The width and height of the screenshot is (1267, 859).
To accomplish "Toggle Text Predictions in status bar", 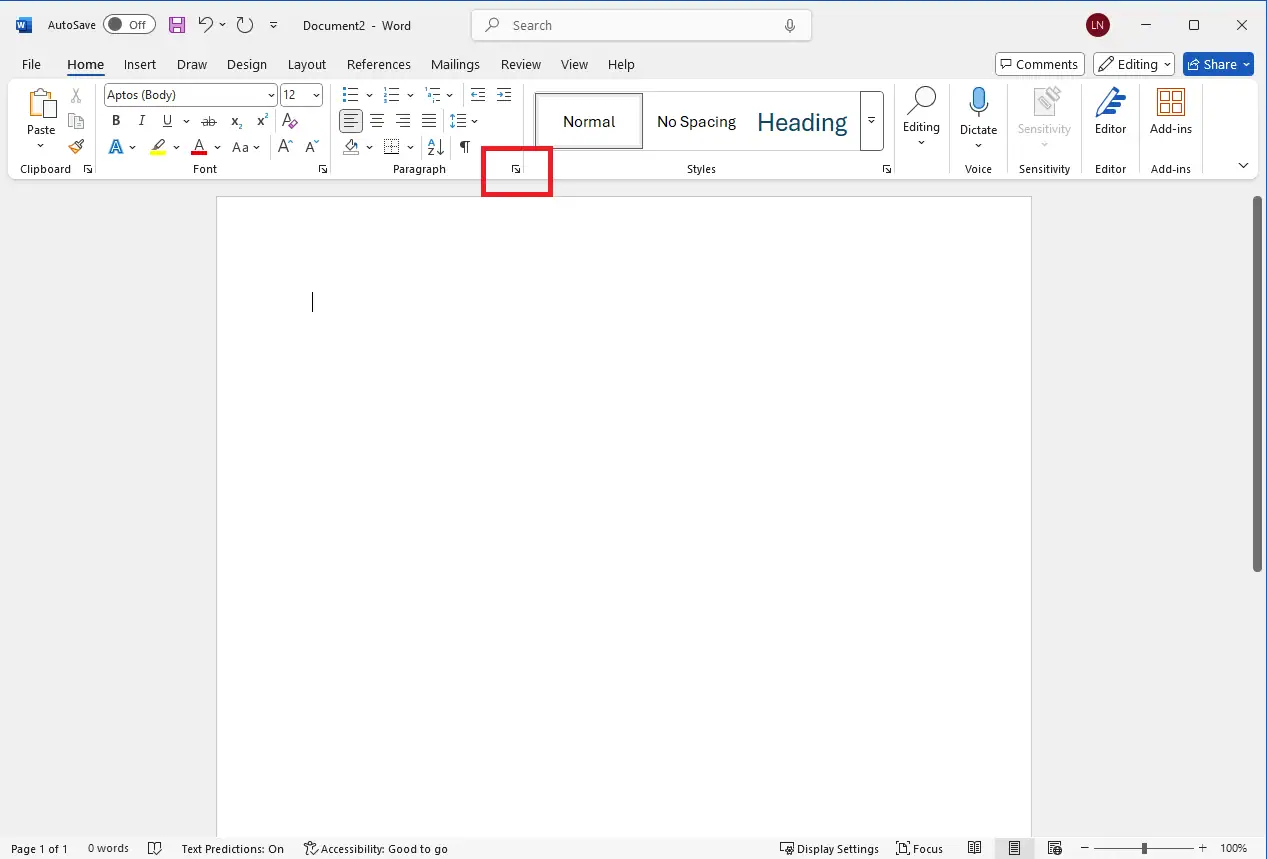I will point(232,848).
